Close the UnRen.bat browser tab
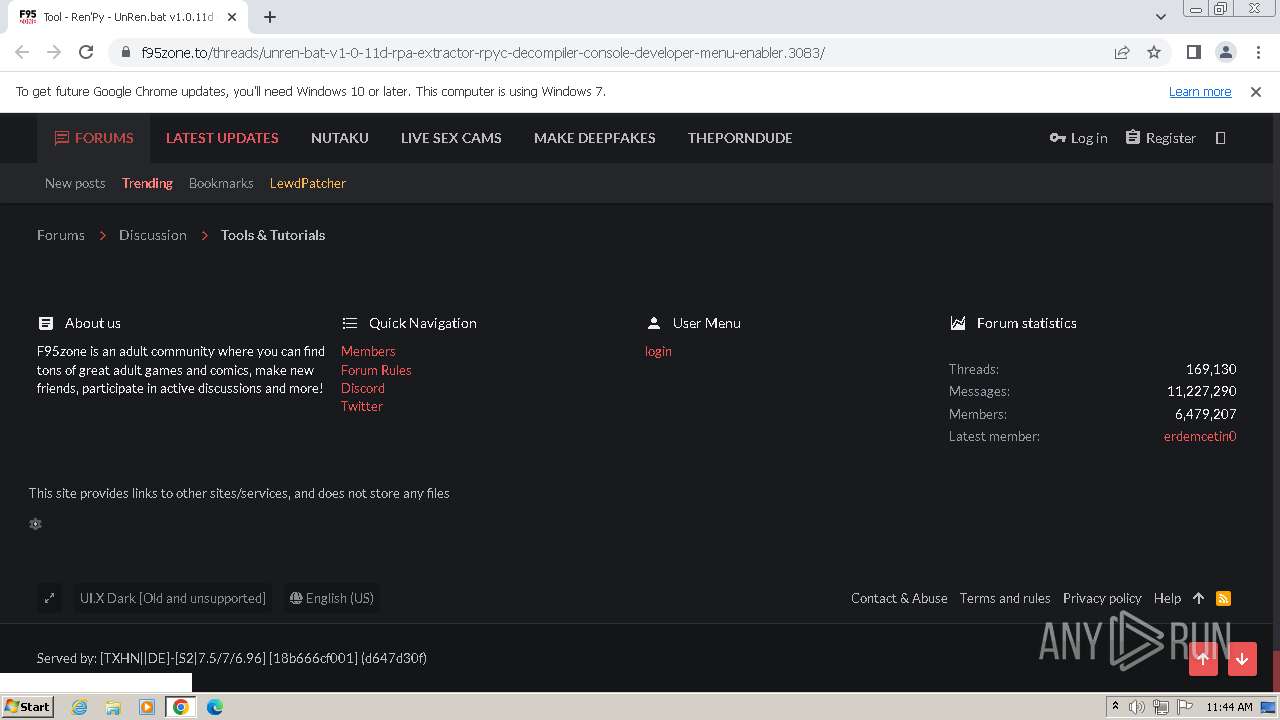Viewport: 1280px width, 720px height. (232, 17)
